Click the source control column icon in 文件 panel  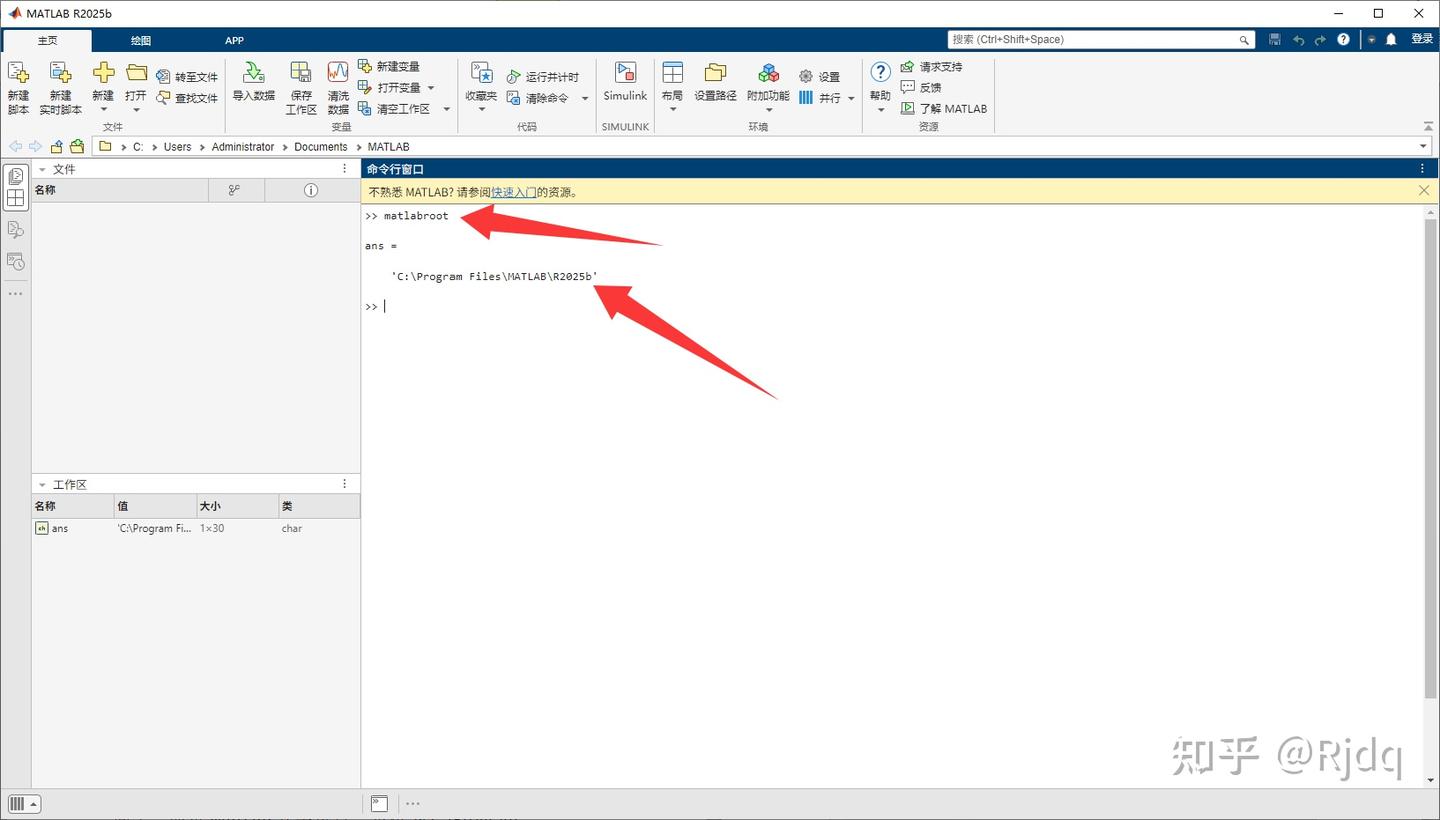tap(234, 190)
